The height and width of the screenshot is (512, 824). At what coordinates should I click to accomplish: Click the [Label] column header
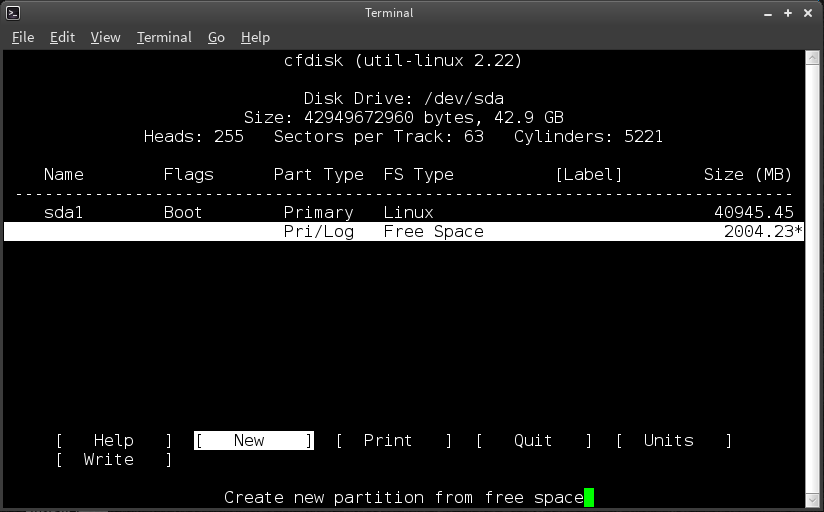(x=589, y=175)
